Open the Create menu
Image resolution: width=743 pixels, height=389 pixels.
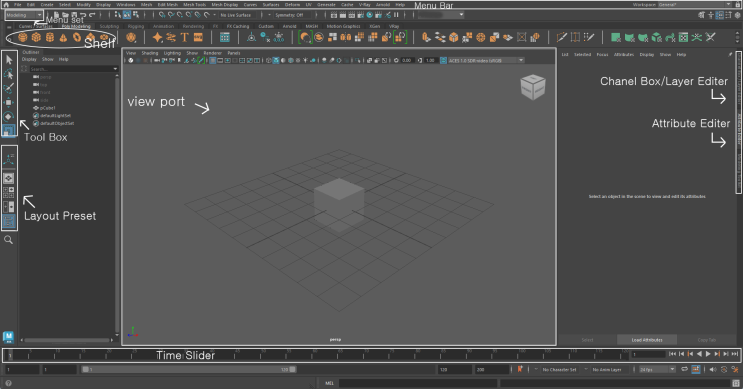[x=47, y=5]
